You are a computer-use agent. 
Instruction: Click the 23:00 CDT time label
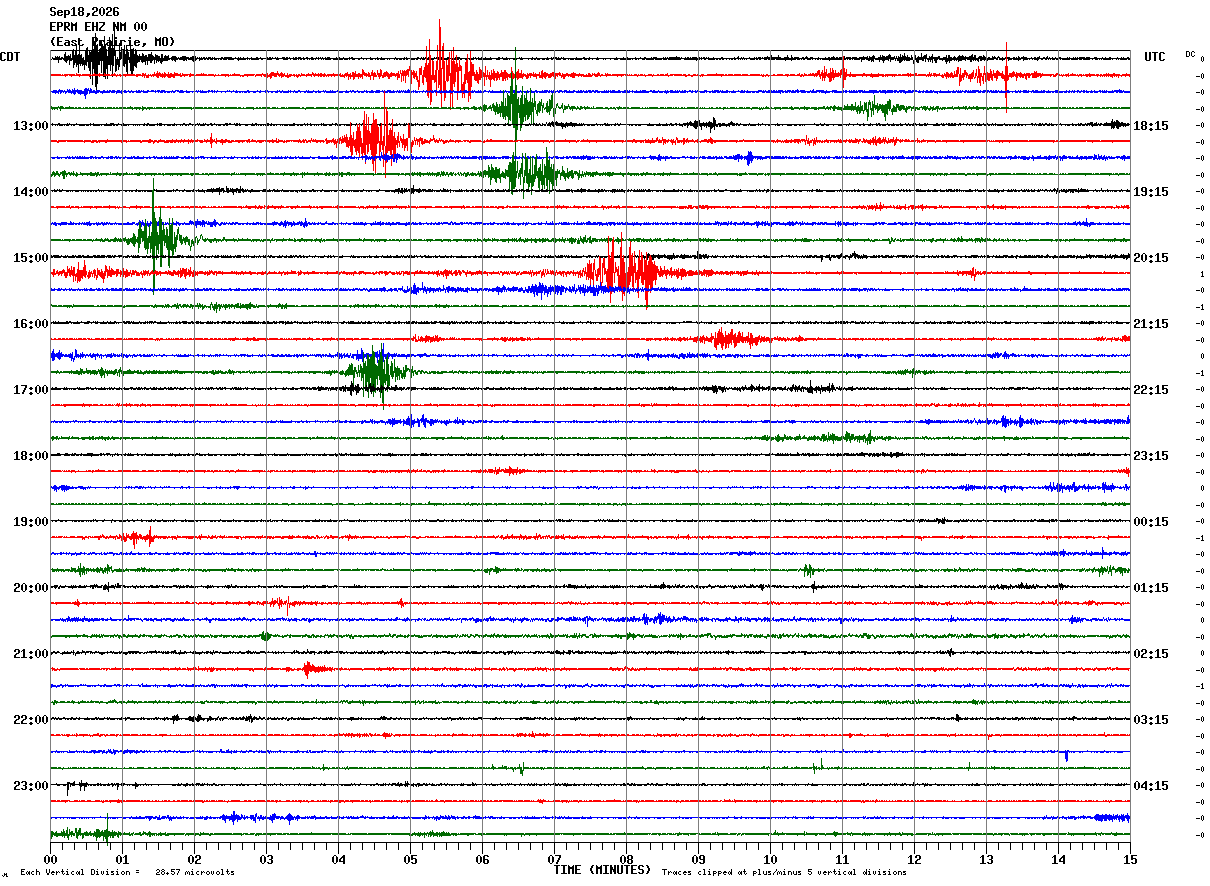point(30,786)
